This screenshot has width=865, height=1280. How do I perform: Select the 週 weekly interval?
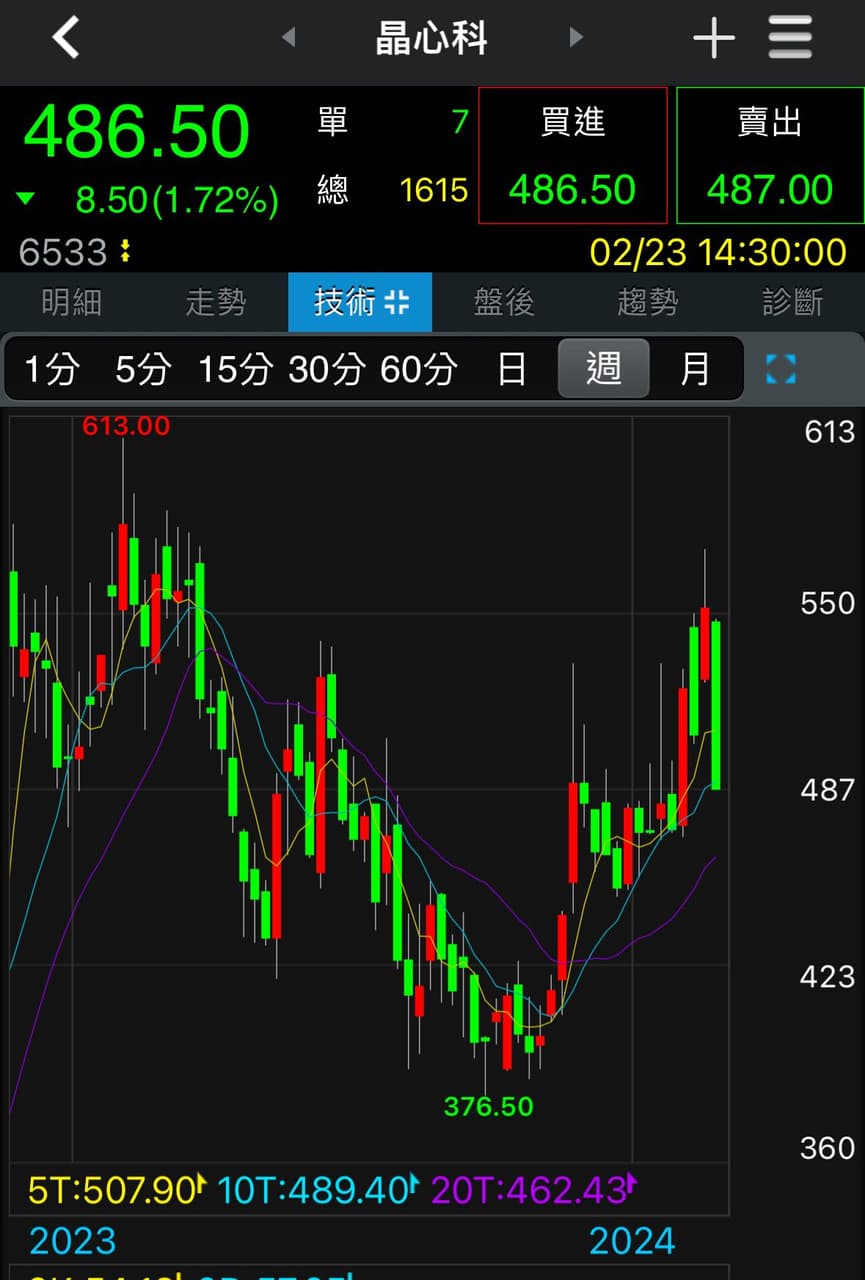pyautogui.click(x=603, y=369)
